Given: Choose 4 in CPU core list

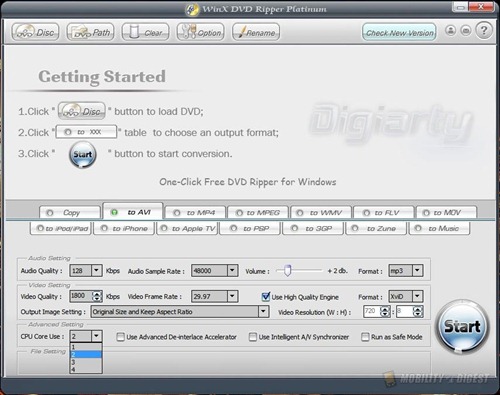Looking at the screenshot, I should coord(86,369).
